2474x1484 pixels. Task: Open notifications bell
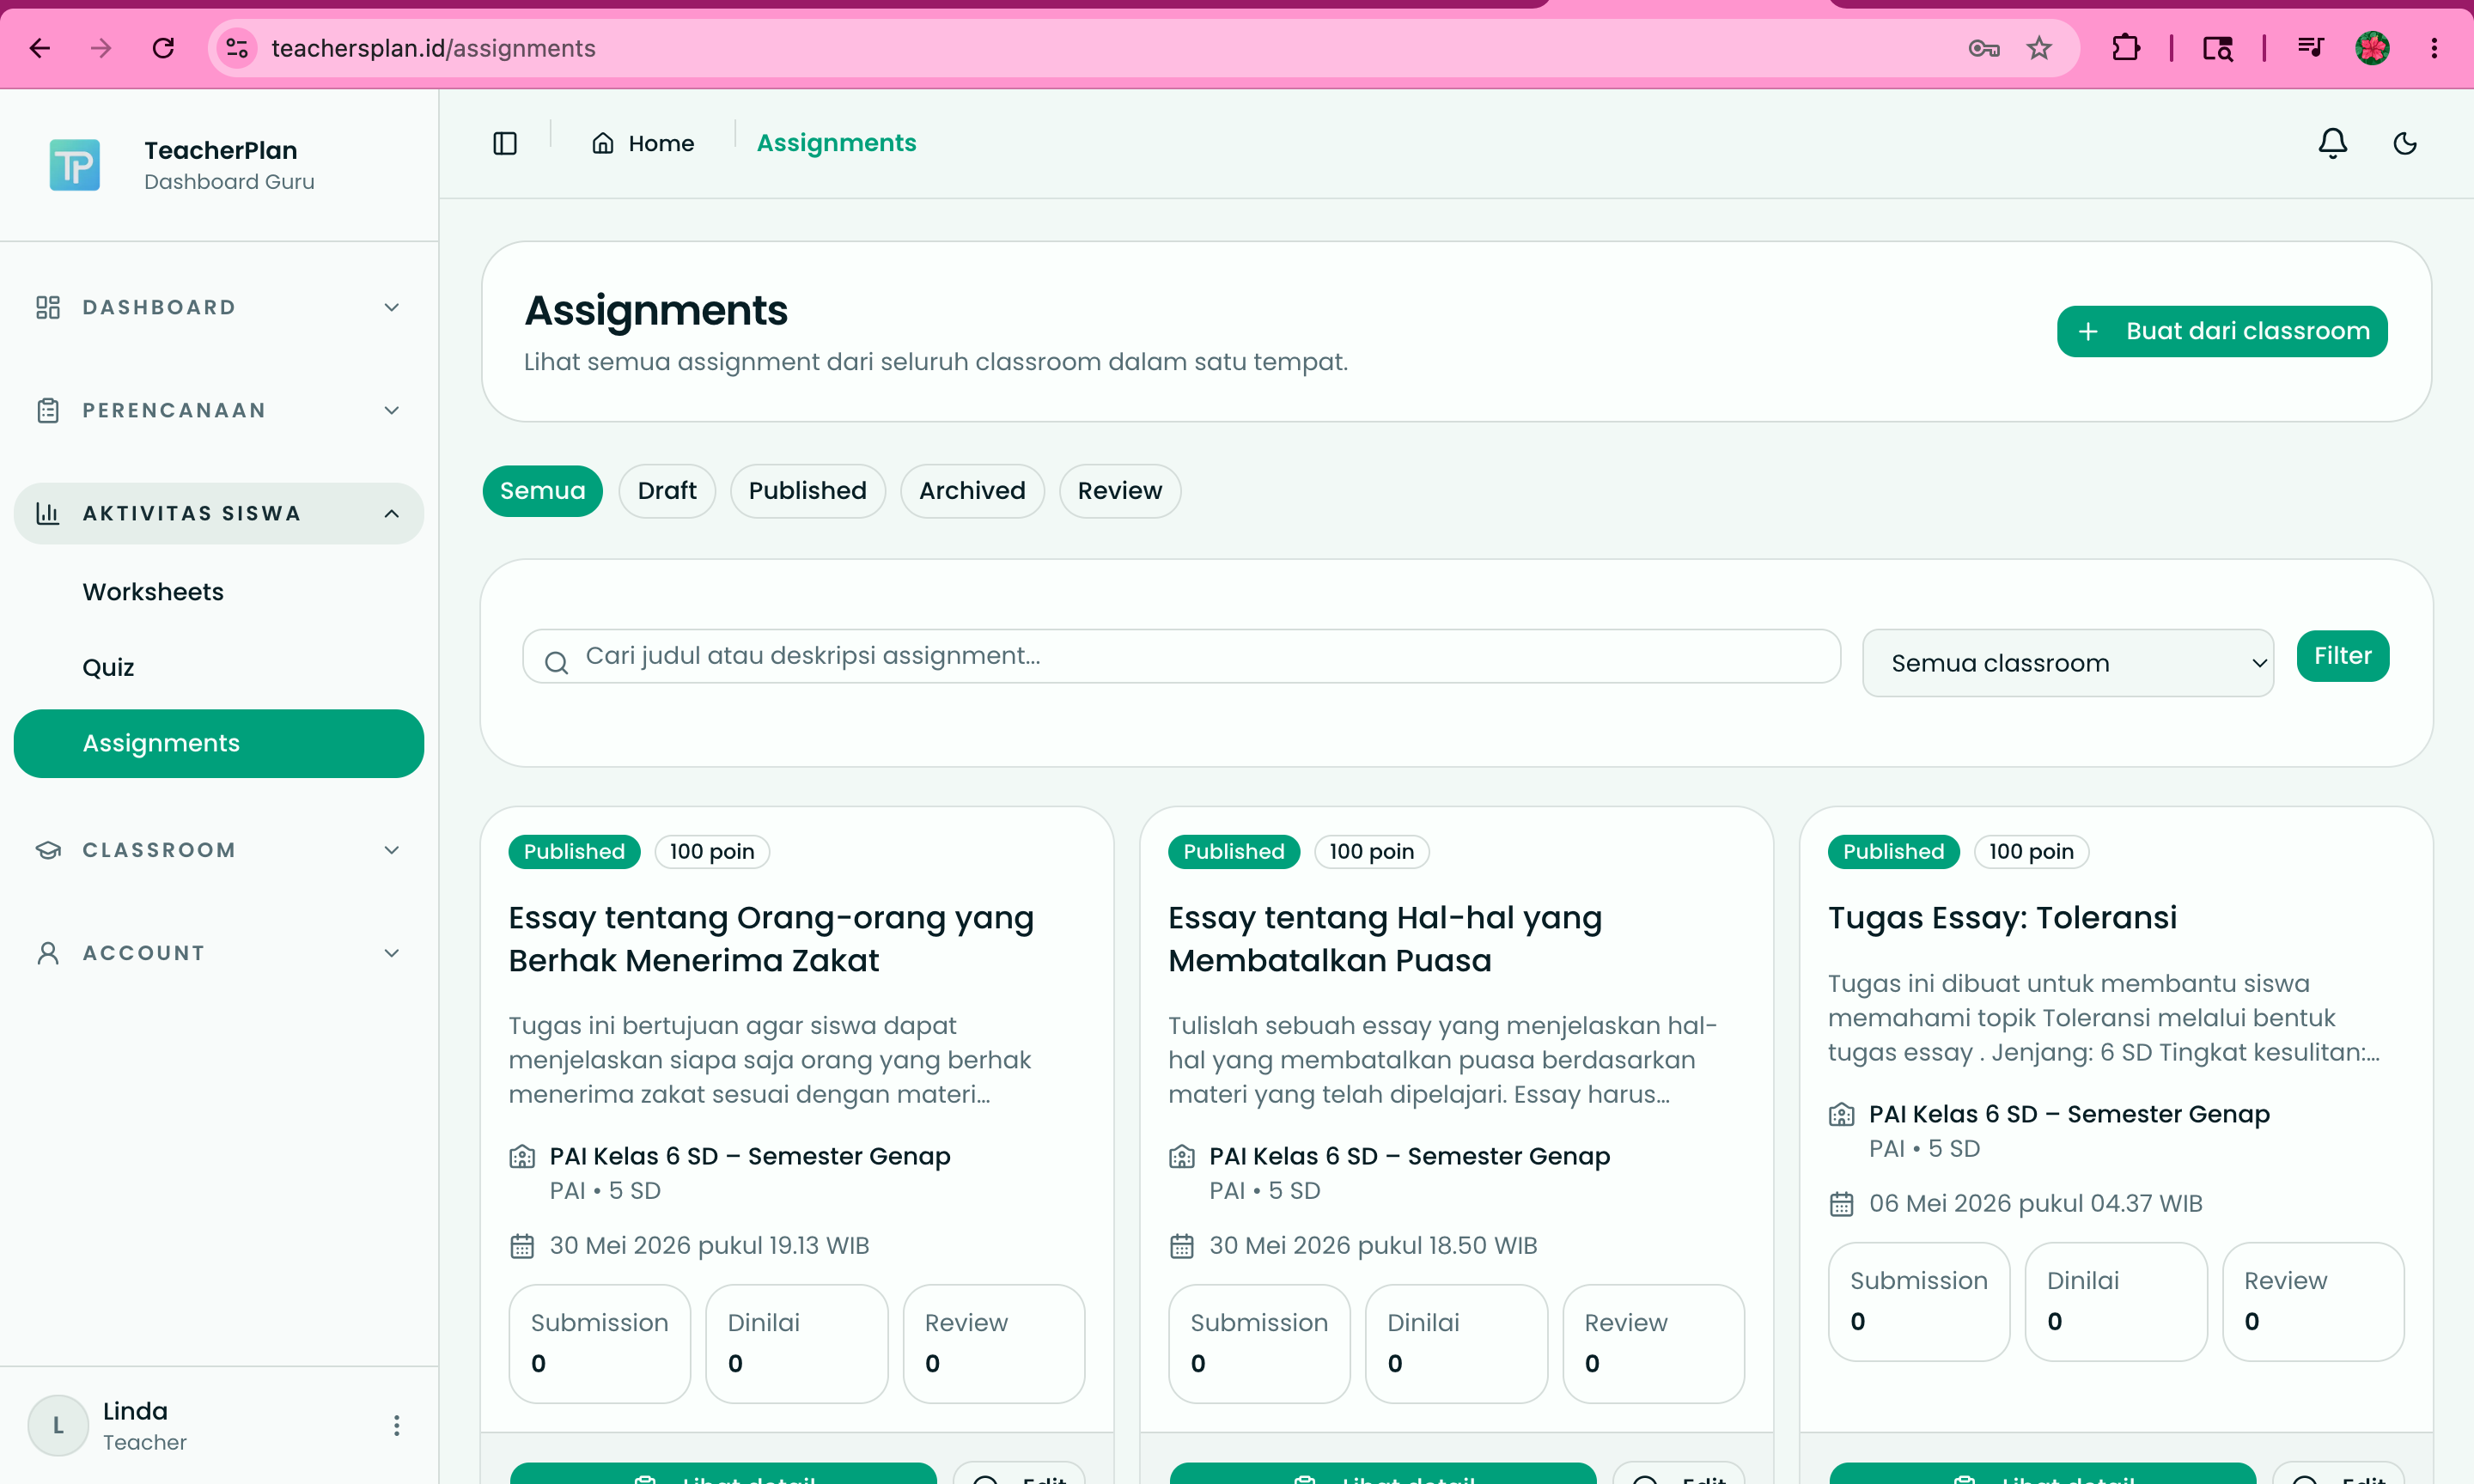[2332, 143]
